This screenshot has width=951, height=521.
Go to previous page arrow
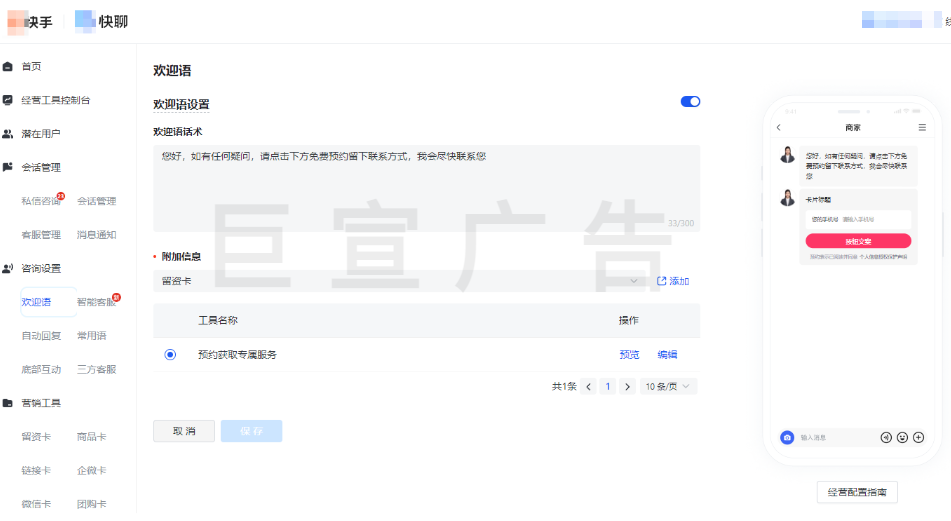588,386
